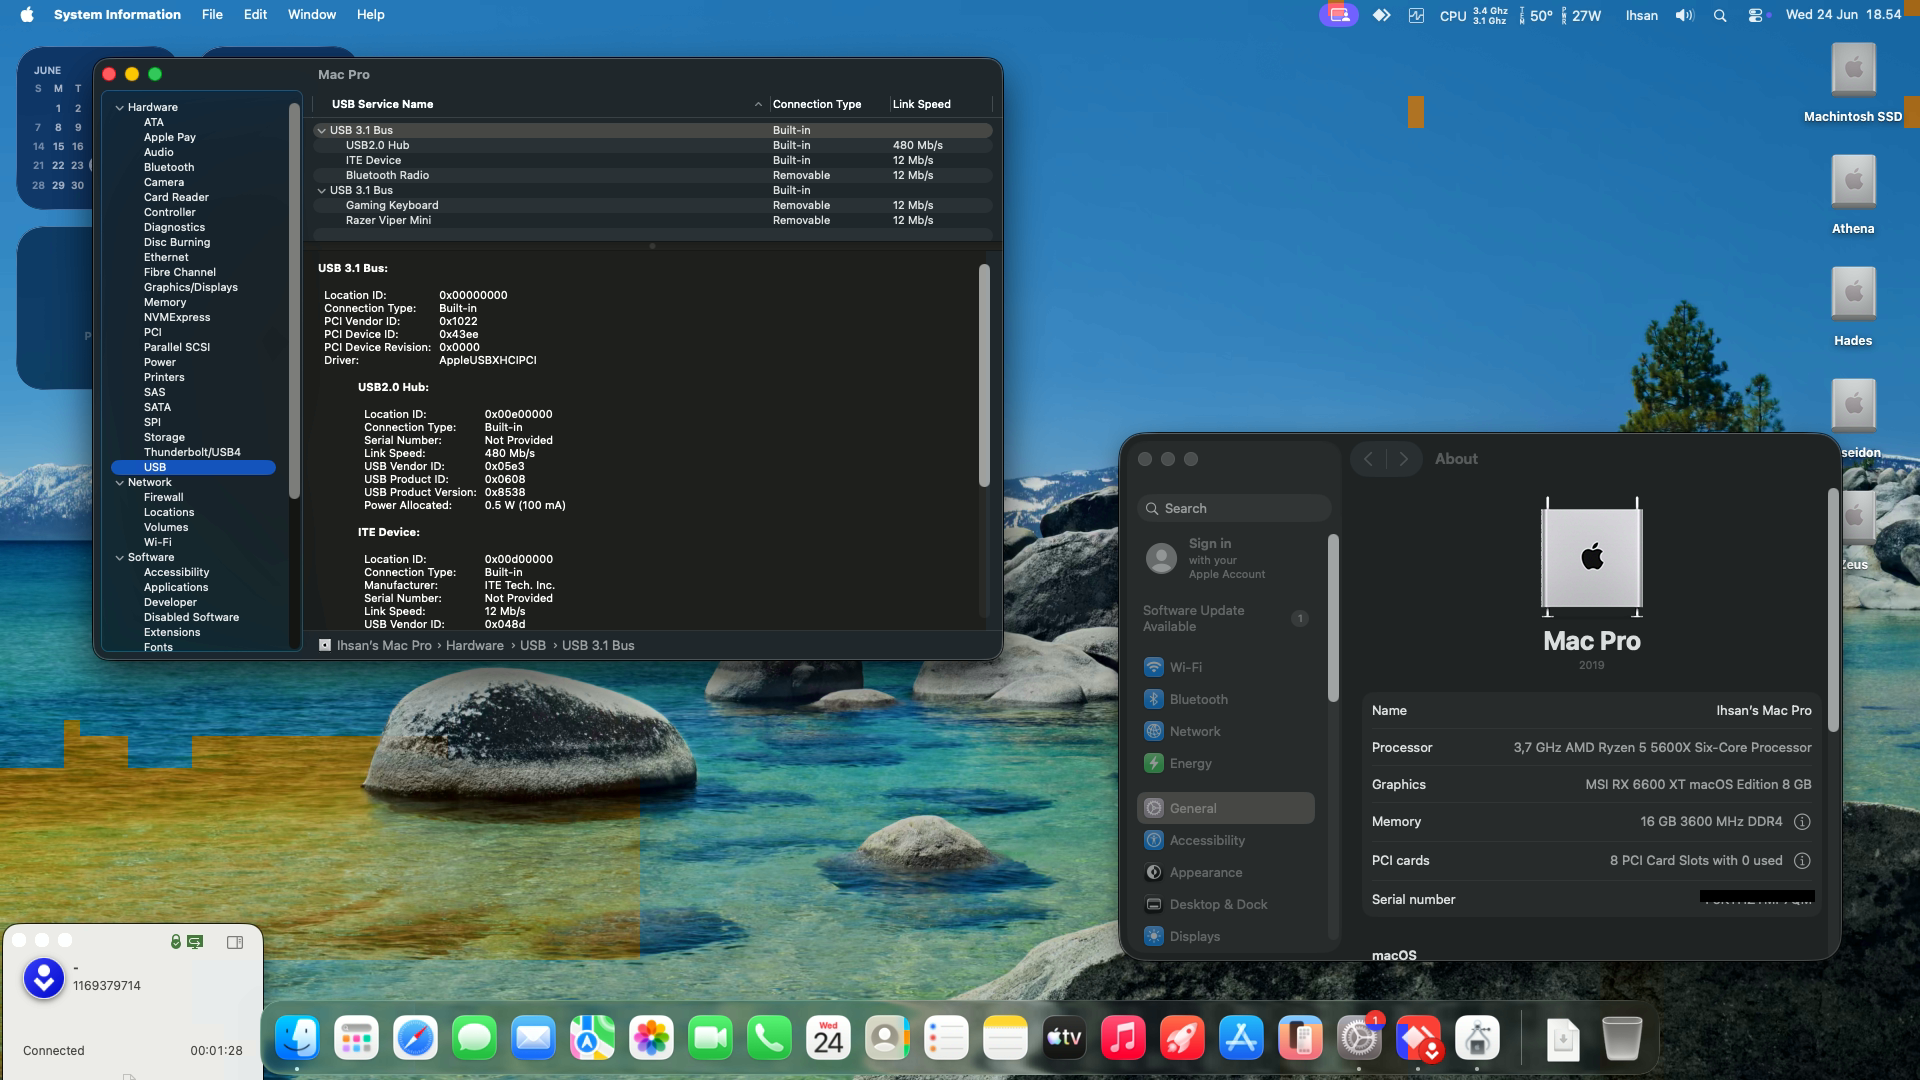Open the Help menu
This screenshot has height=1080, width=1920.
(370, 15)
